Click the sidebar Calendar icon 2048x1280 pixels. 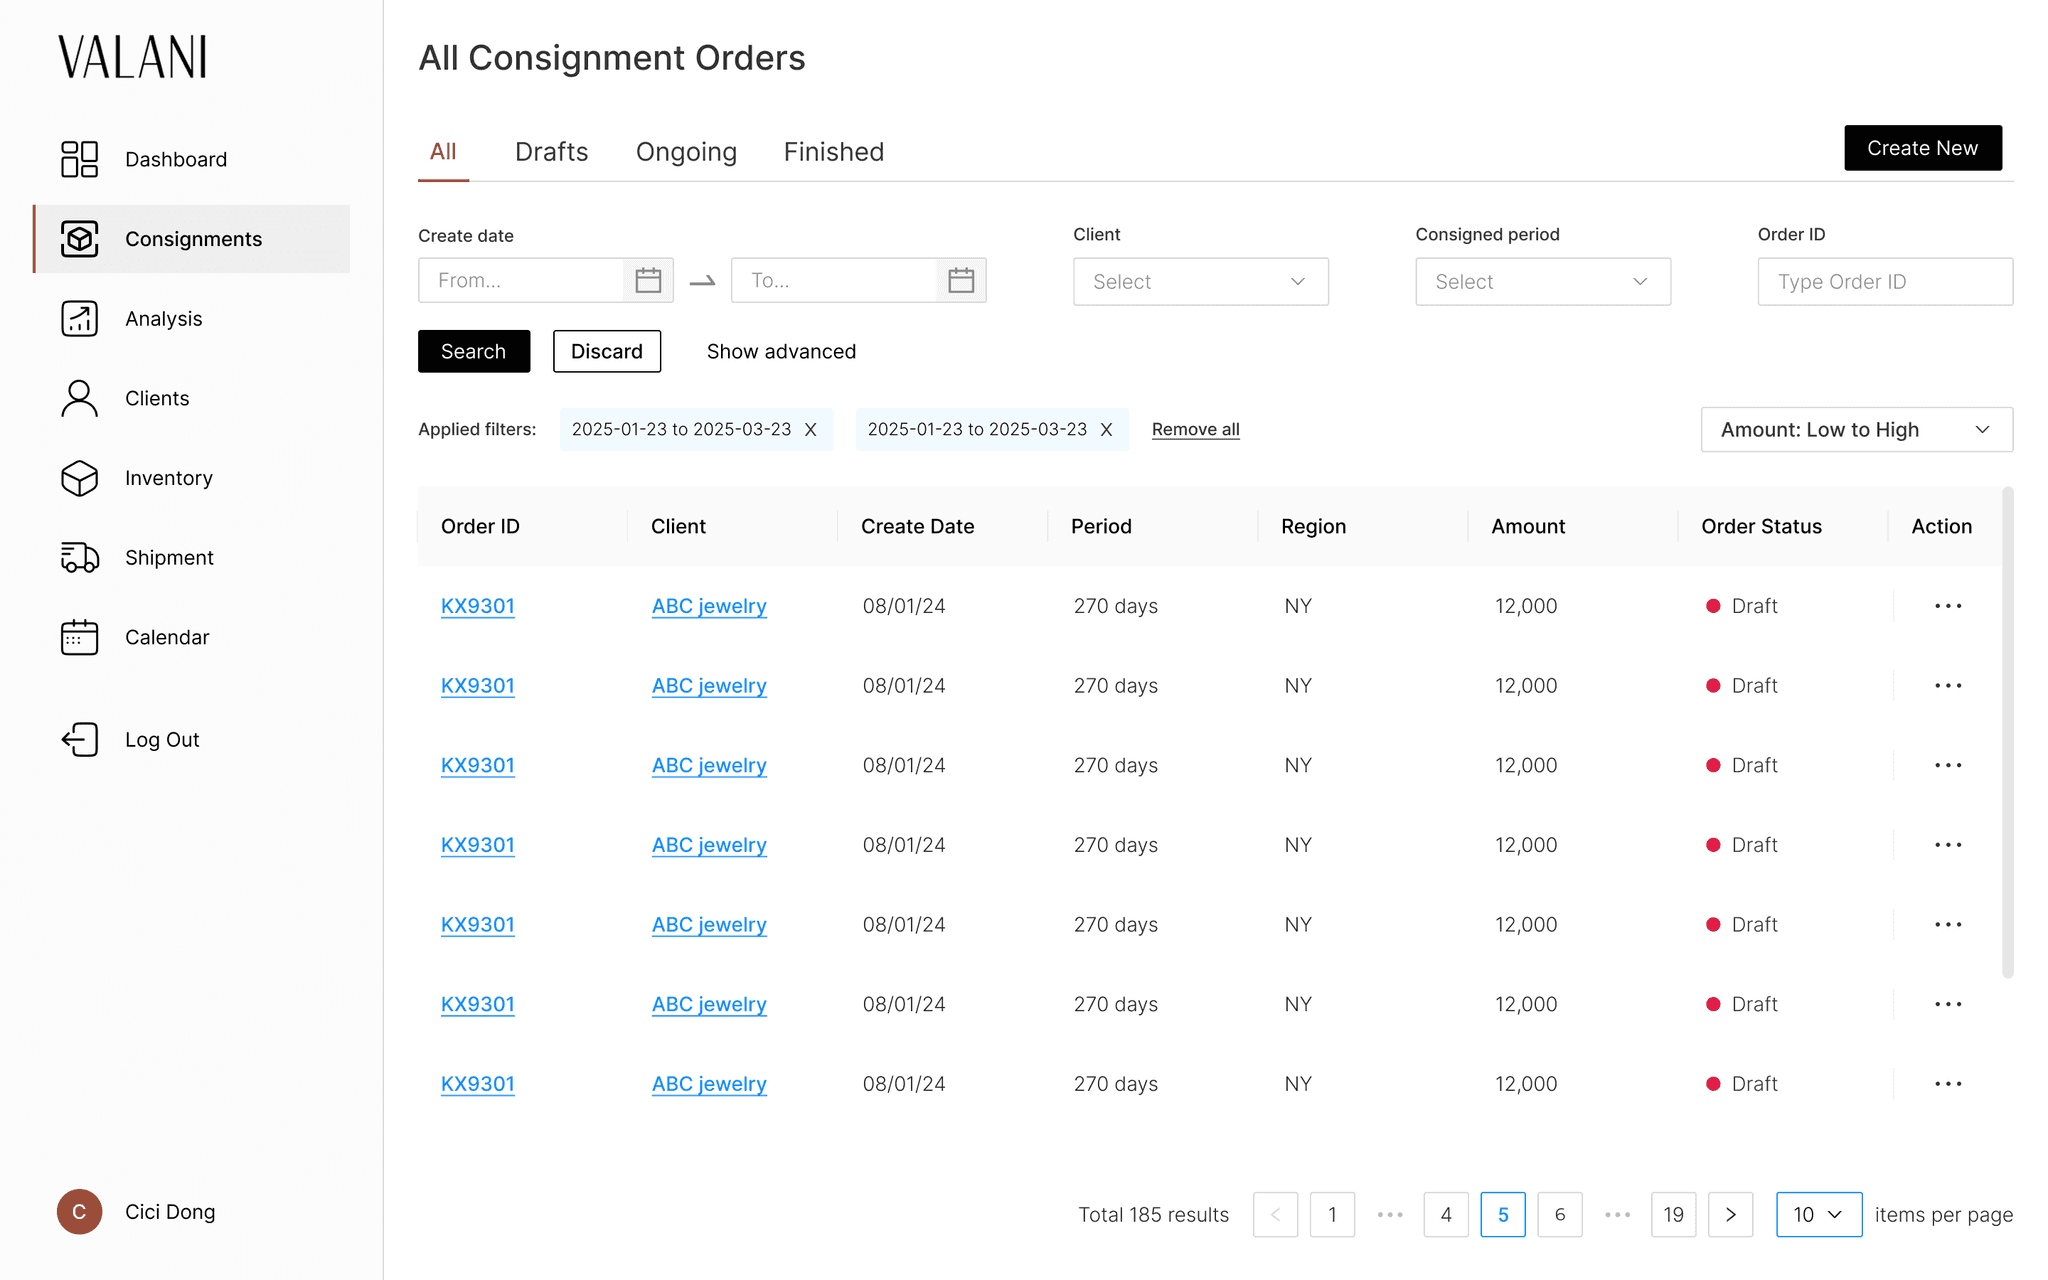pyautogui.click(x=79, y=637)
